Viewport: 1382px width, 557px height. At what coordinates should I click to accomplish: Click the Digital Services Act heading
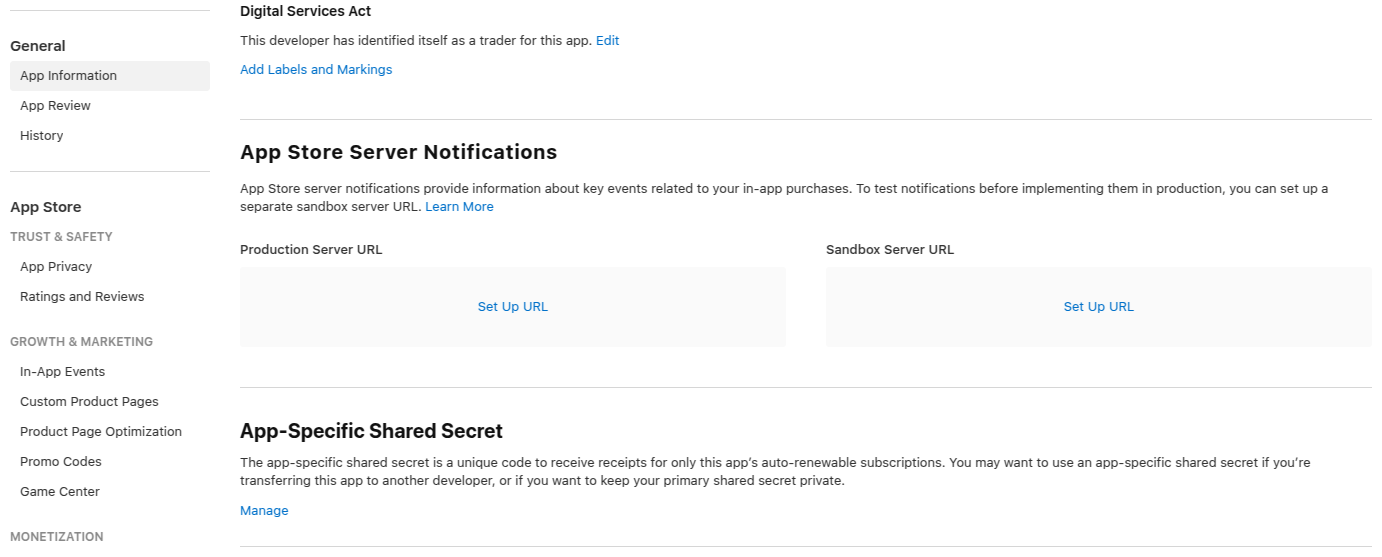[x=305, y=12]
